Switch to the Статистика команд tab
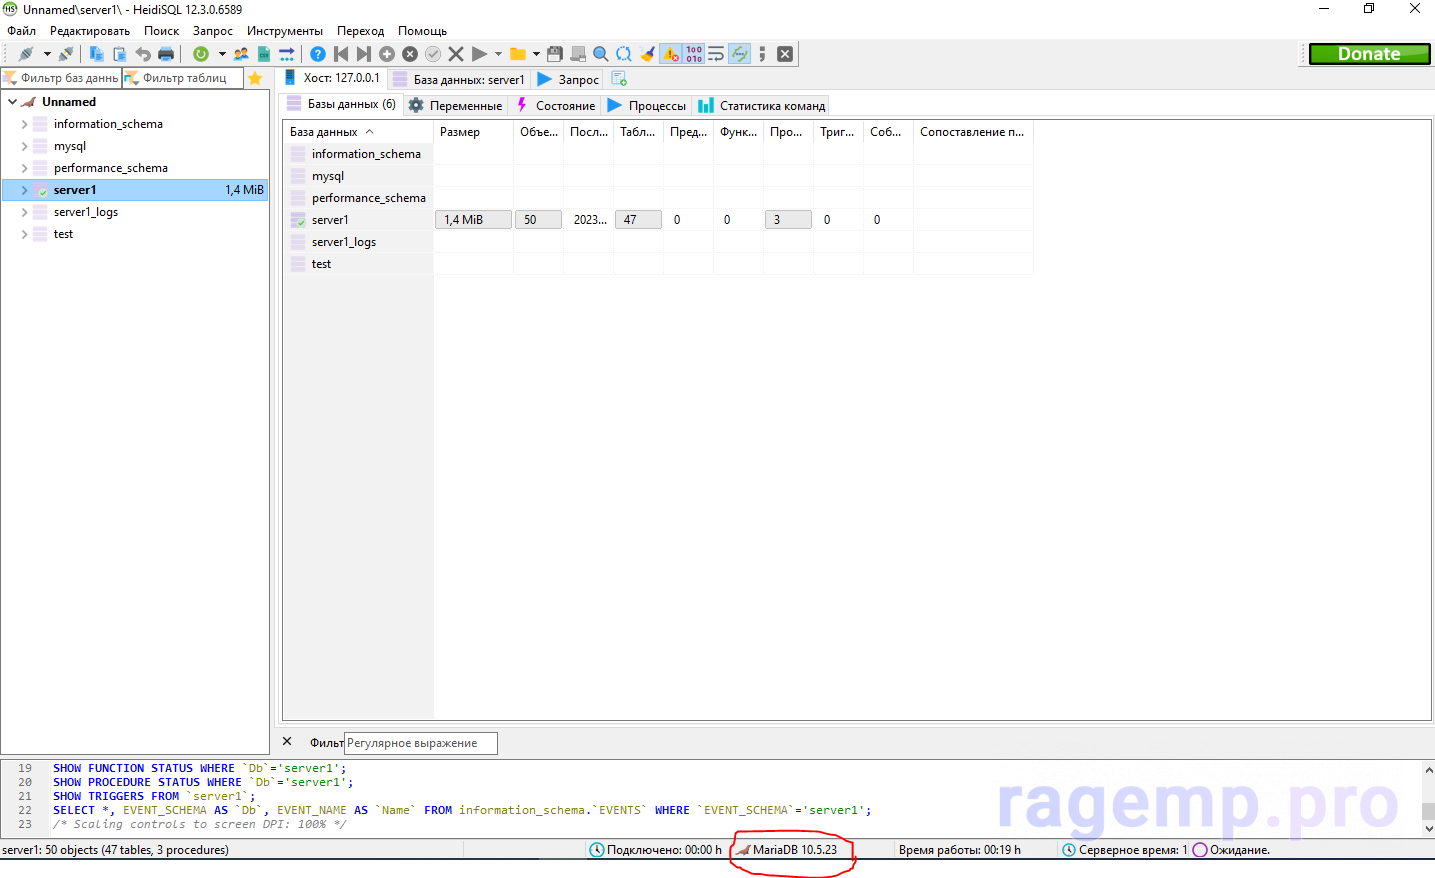 [762, 105]
